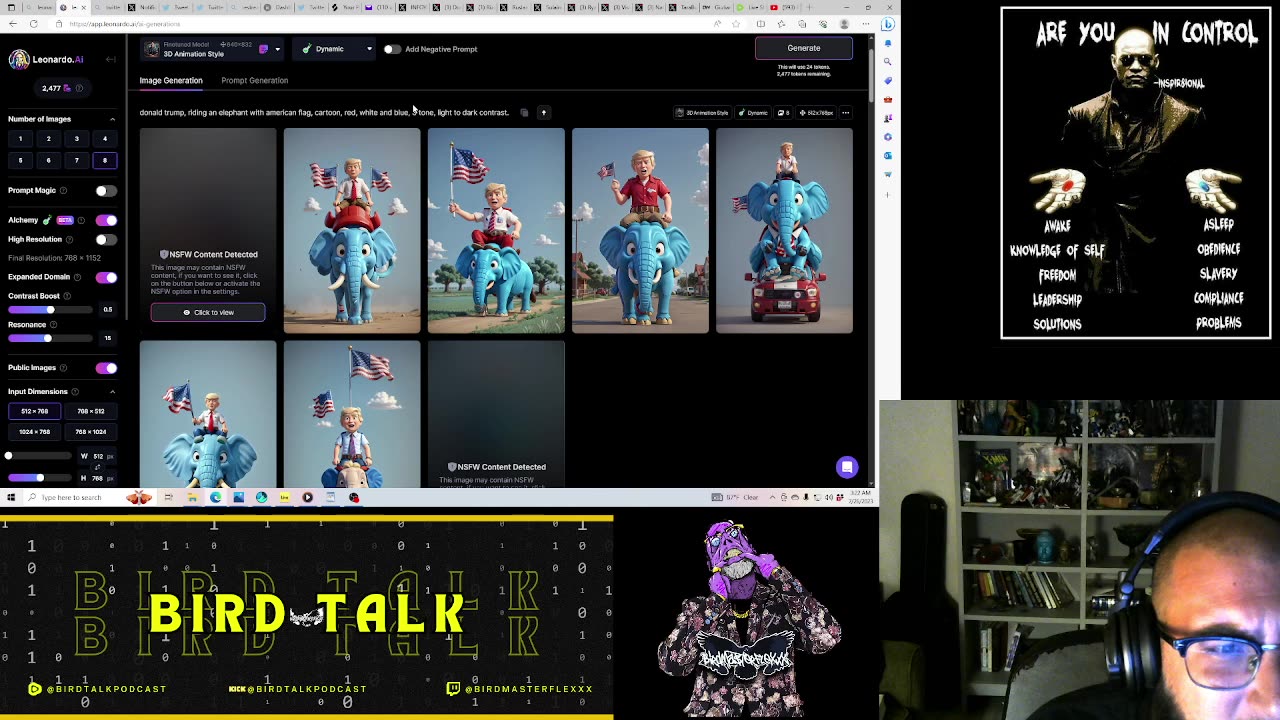The height and width of the screenshot is (720, 1280).
Task: Open File Explorer from the taskbar
Action: click(x=192, y=497)
